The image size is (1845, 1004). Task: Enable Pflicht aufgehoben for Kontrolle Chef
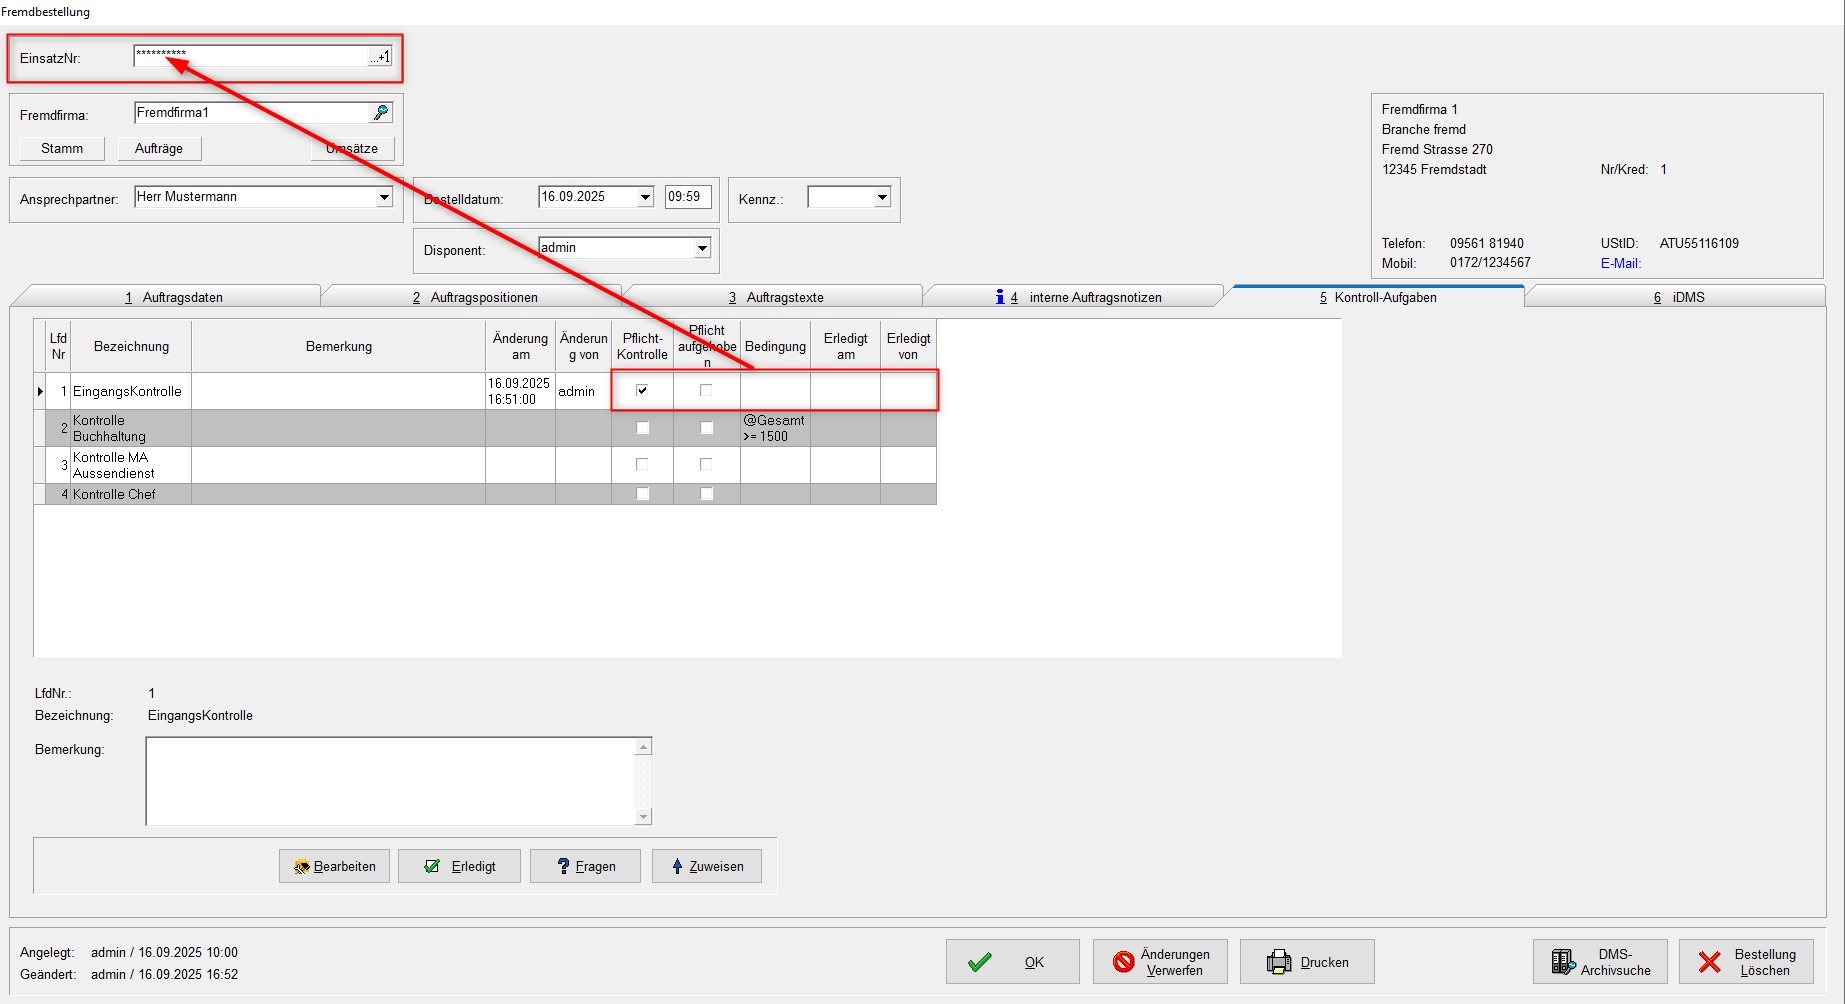(x=706, y=494)
